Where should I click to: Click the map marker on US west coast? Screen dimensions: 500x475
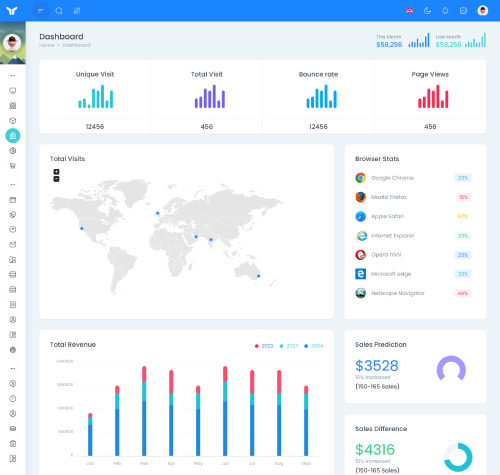point(82,228)
